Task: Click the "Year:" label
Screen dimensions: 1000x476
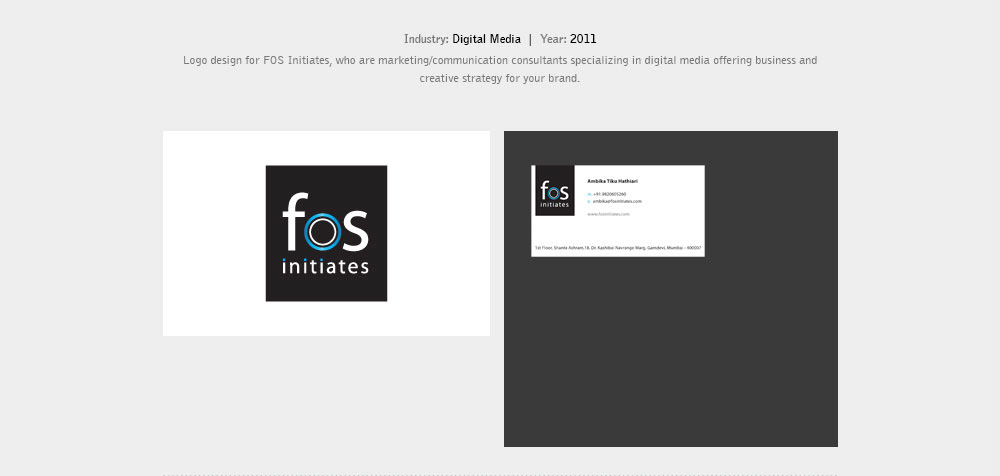Action: [553, 39]
